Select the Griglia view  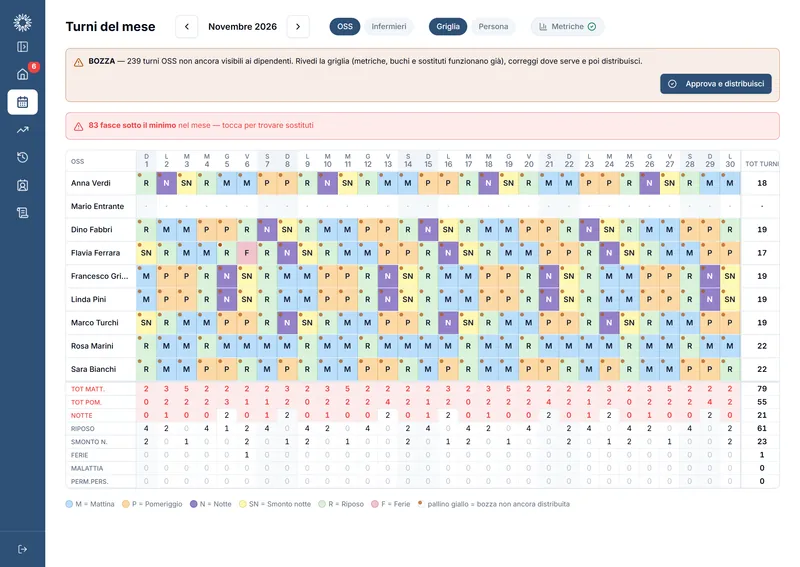448,27
